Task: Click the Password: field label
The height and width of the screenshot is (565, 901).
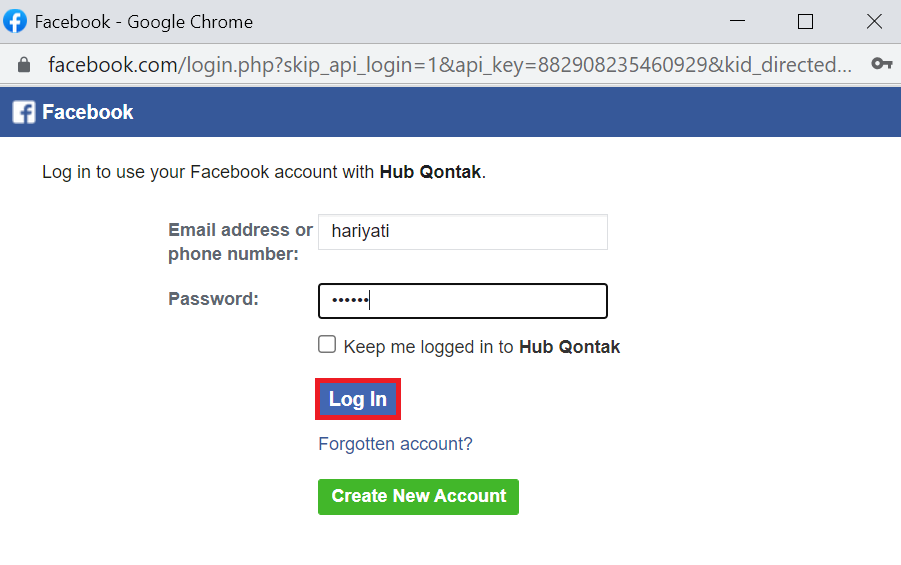Action: click(x=213, y=299)
